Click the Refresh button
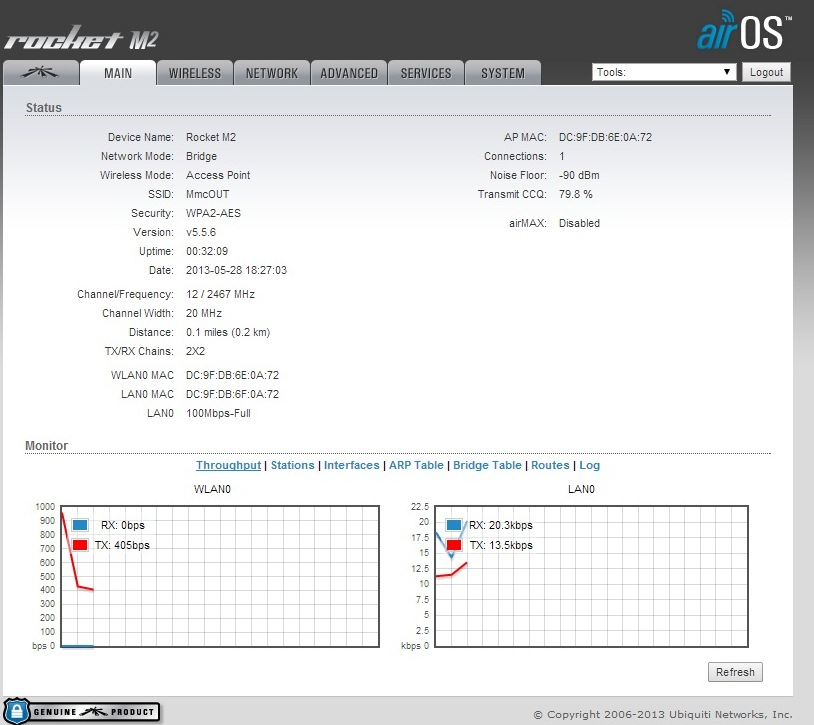The width and height of the screenshot is (814, 725). click(x=735, y=672)
